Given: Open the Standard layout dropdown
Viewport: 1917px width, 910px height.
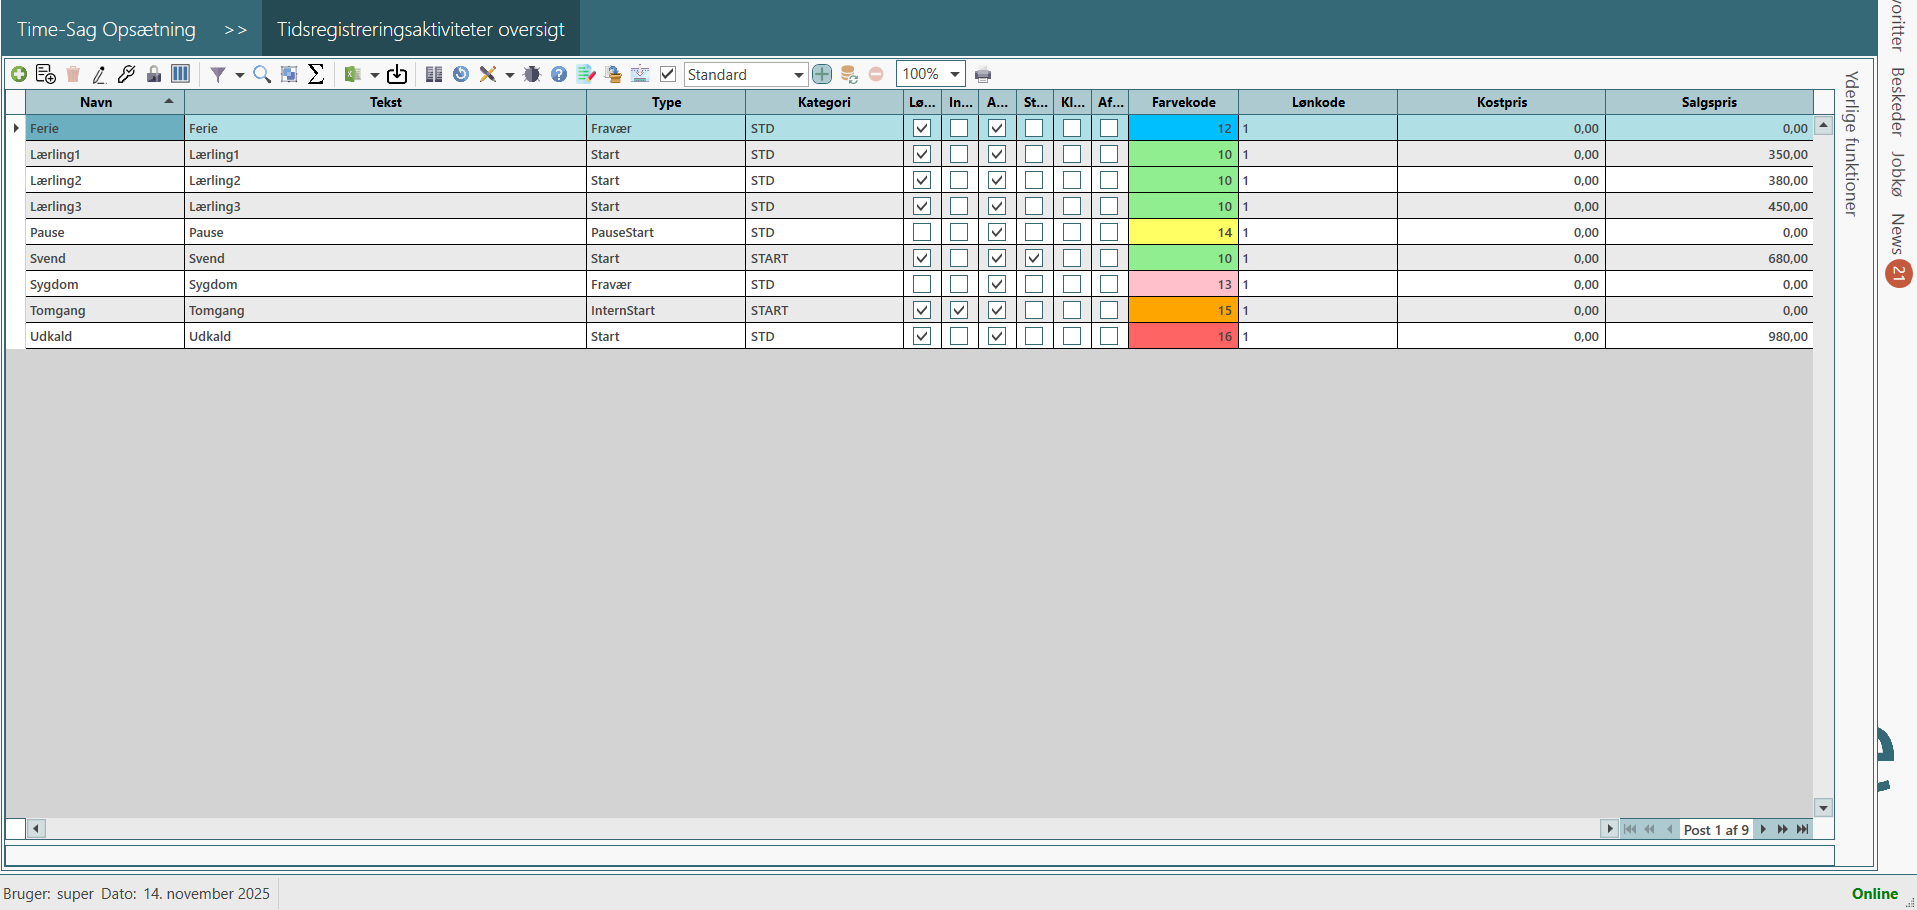Looking at the screenshot, I should (798, 75).
